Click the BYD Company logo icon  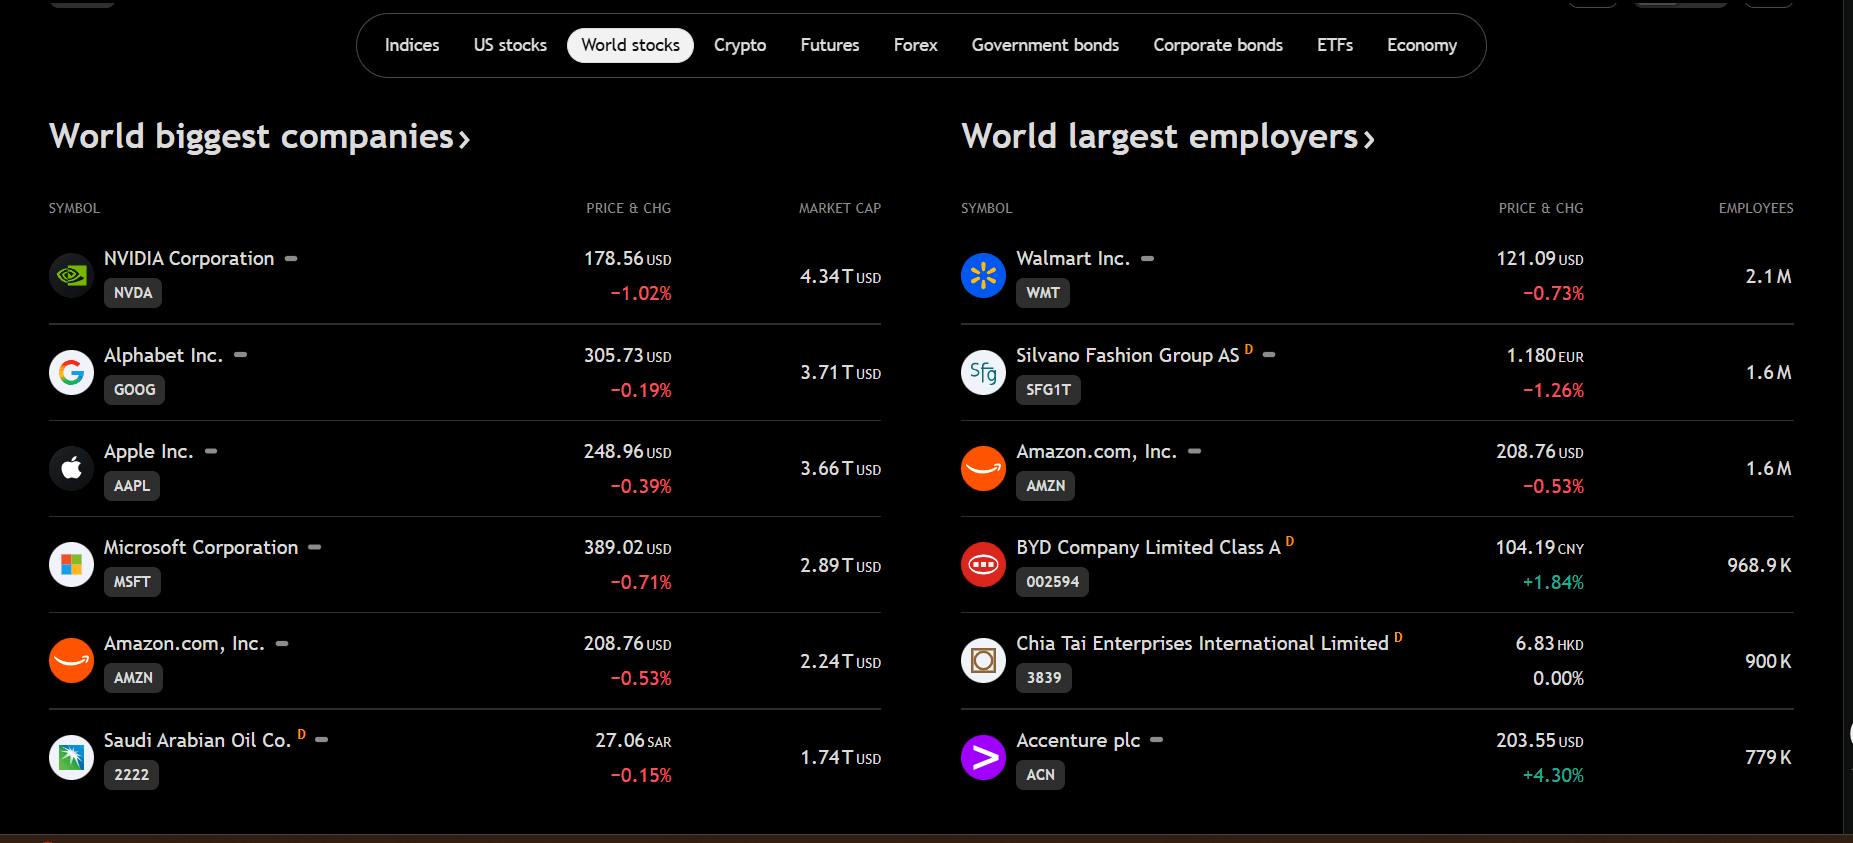pos(983,565)
